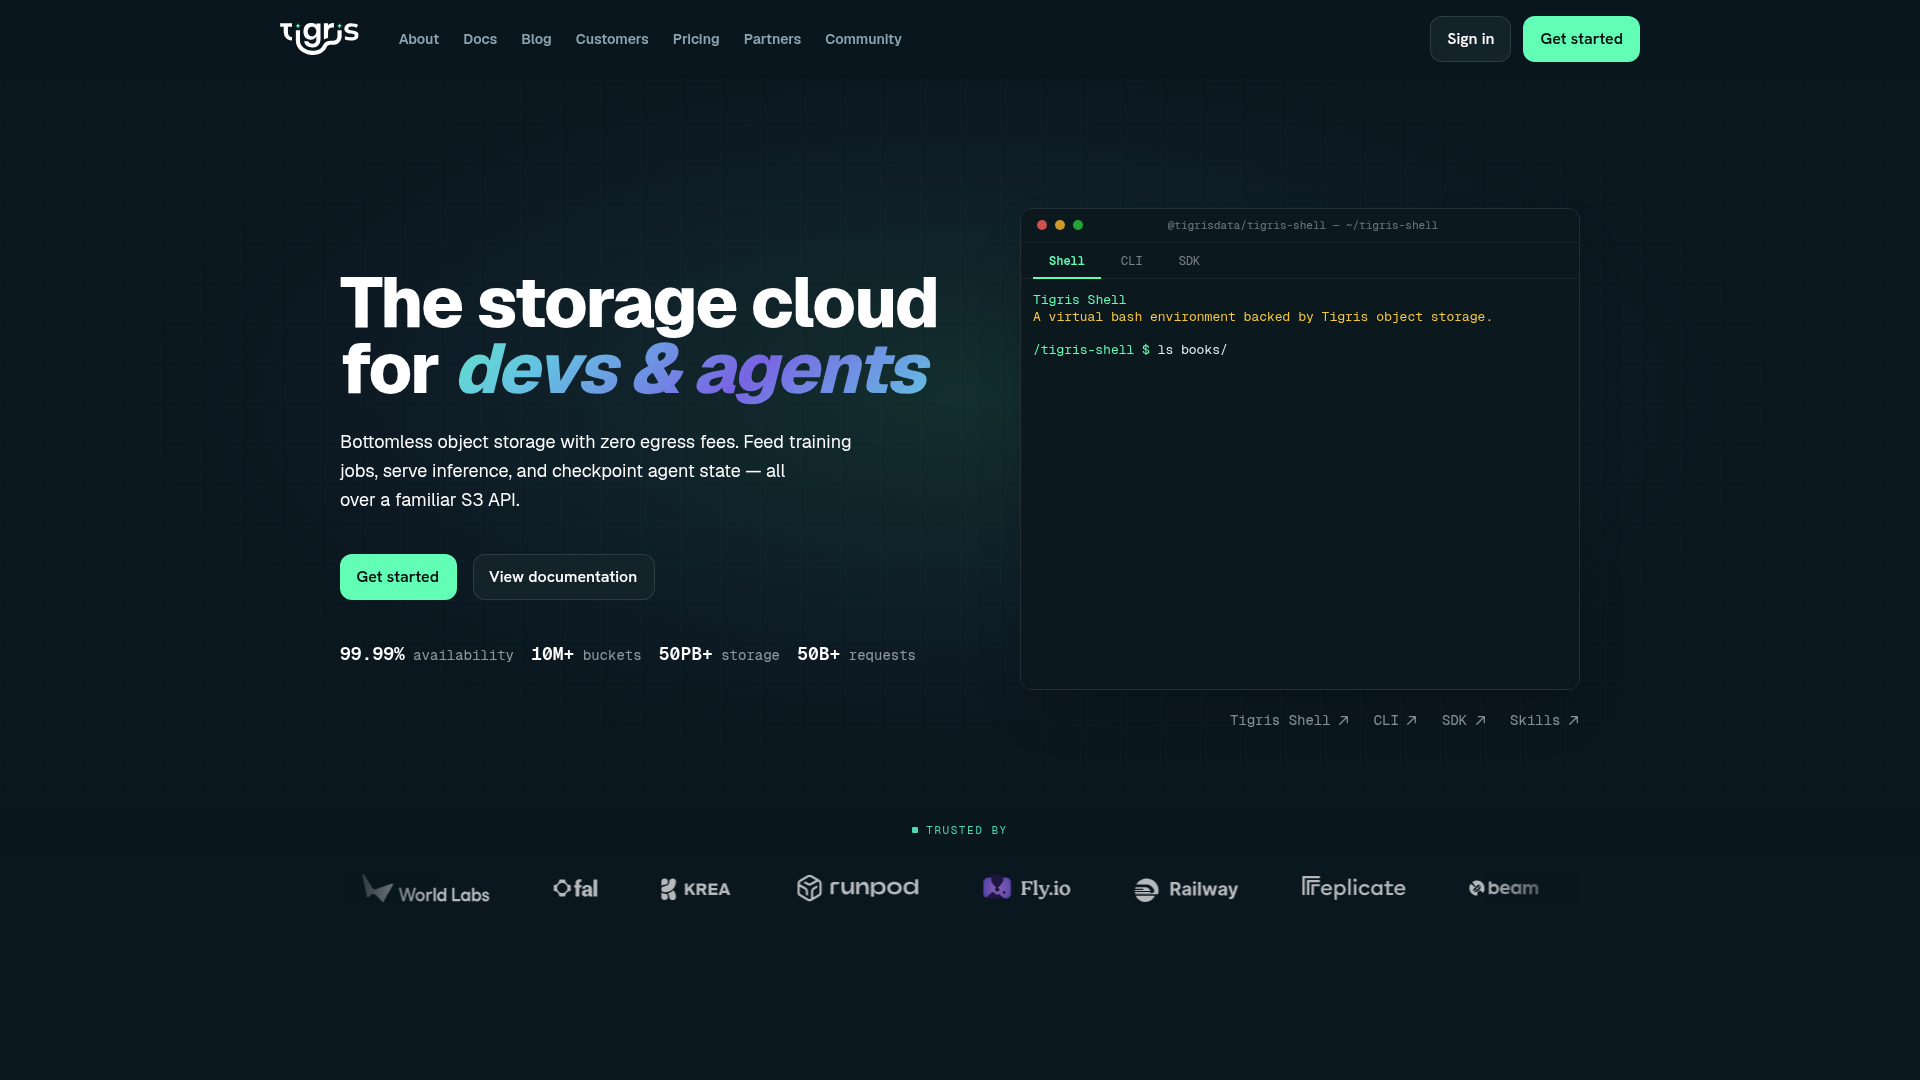Select the Shell tab in the terminal
This screenshot has width=1920, height=1080.
(1067, 261)
